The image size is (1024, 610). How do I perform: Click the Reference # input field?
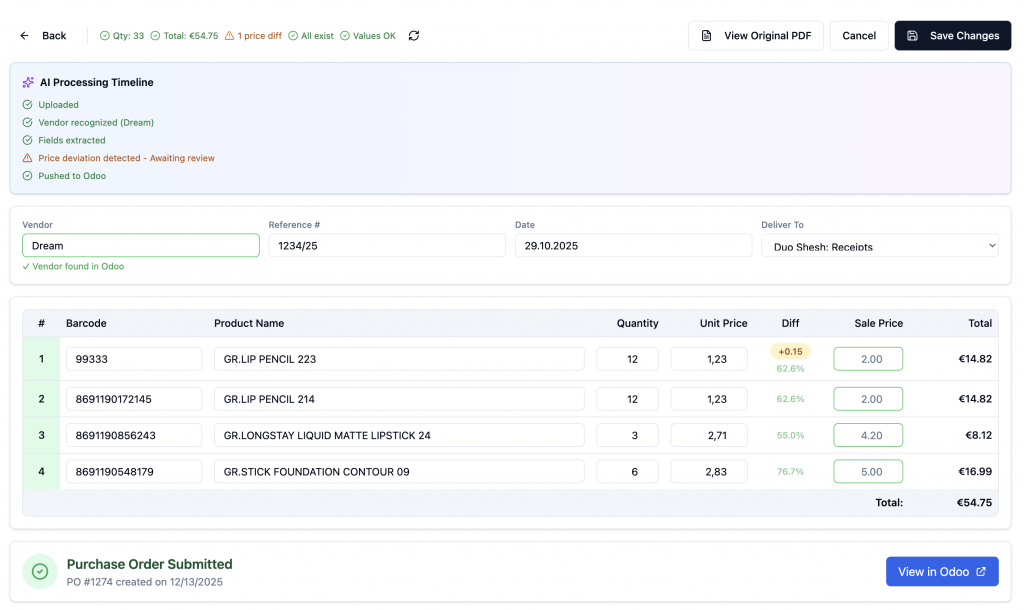coord(386,246)
